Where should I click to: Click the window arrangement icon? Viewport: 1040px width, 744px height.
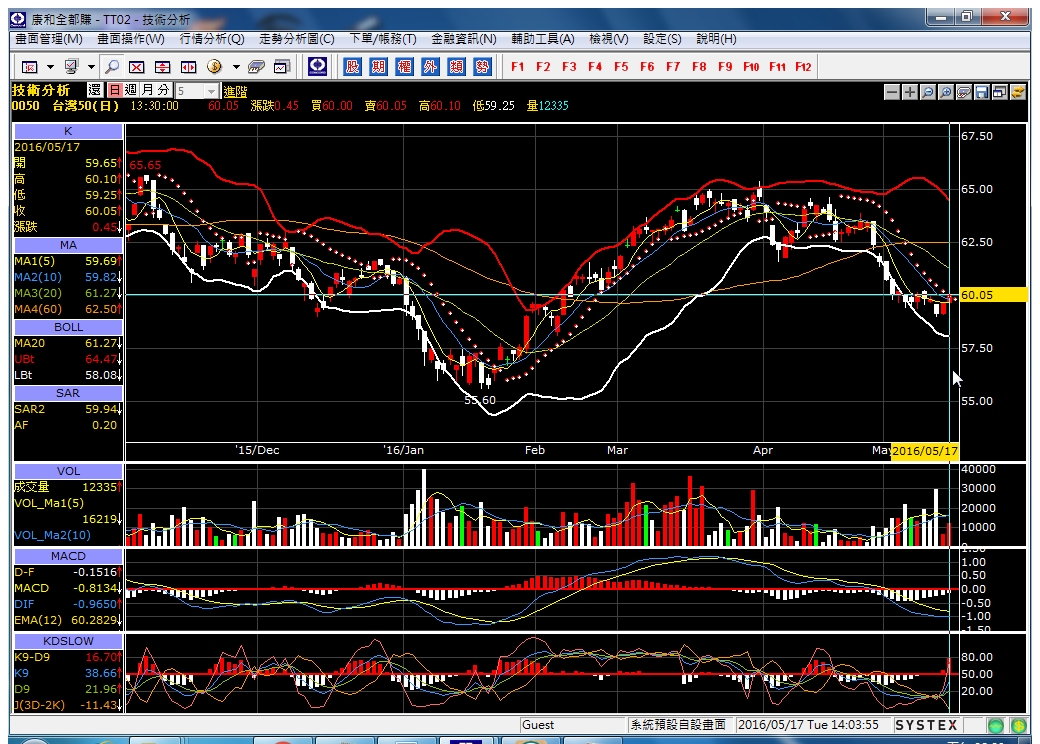click(1000, 92)
